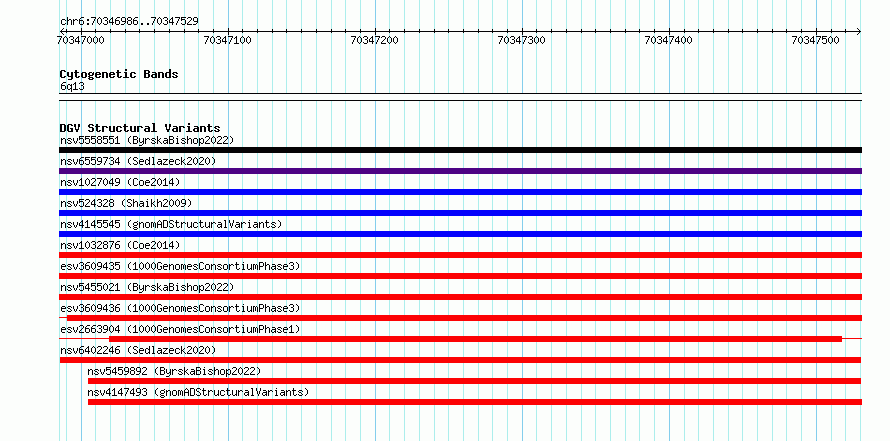This screenshot has width=890, height=441.
Task: Click the red nsv5455021 variant bar
Action: click(460, 297)
